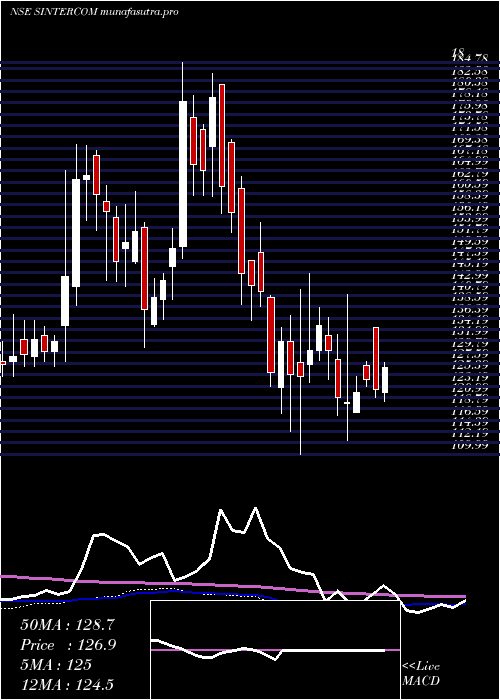The image size is (500, 700).
Task: Select the 5MA : 125 readout
Action: (56, 664)
